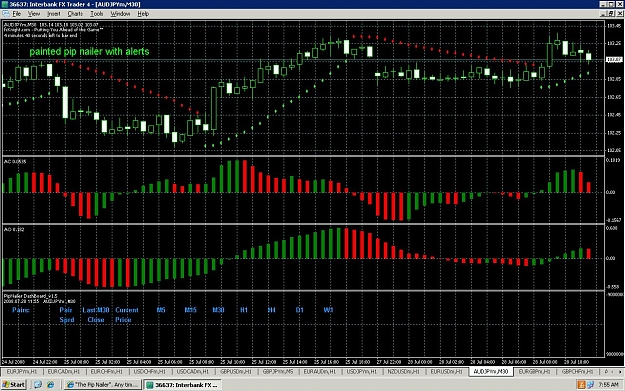Switch to the EURAUDm,H1 chart tab

coord(320,371)
